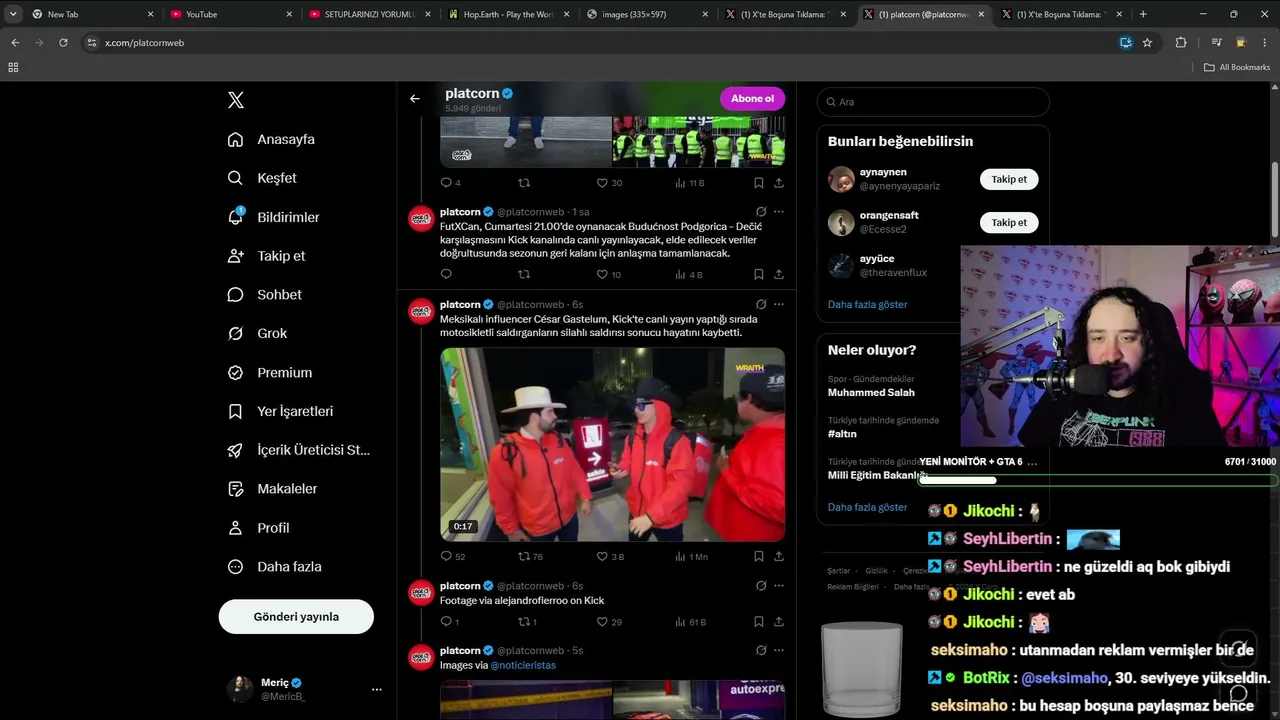1280x720 pixels.
Task: Open more options on the César Gastelum post
Action: pyautogui.click(x=779, y=304)
